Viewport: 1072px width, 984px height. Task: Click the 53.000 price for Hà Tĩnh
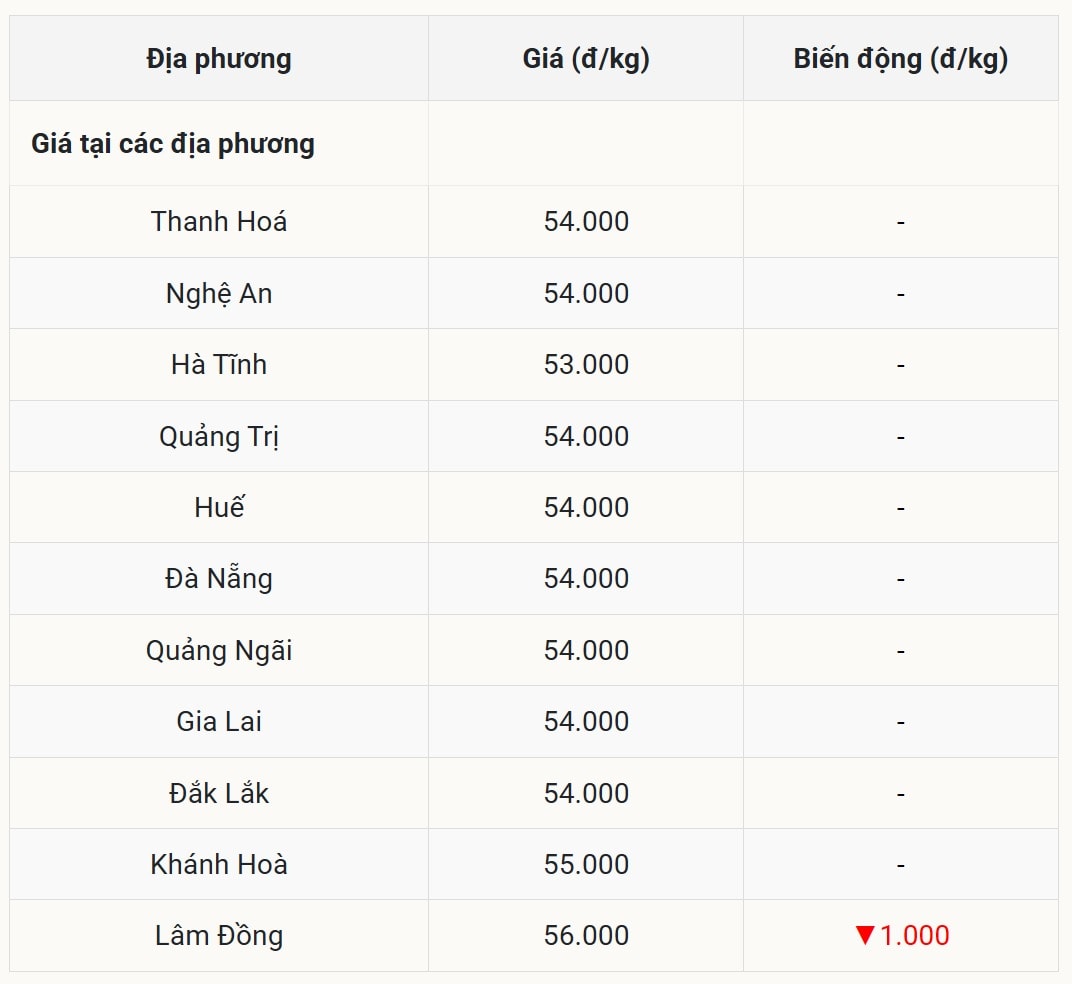(586, 364)
